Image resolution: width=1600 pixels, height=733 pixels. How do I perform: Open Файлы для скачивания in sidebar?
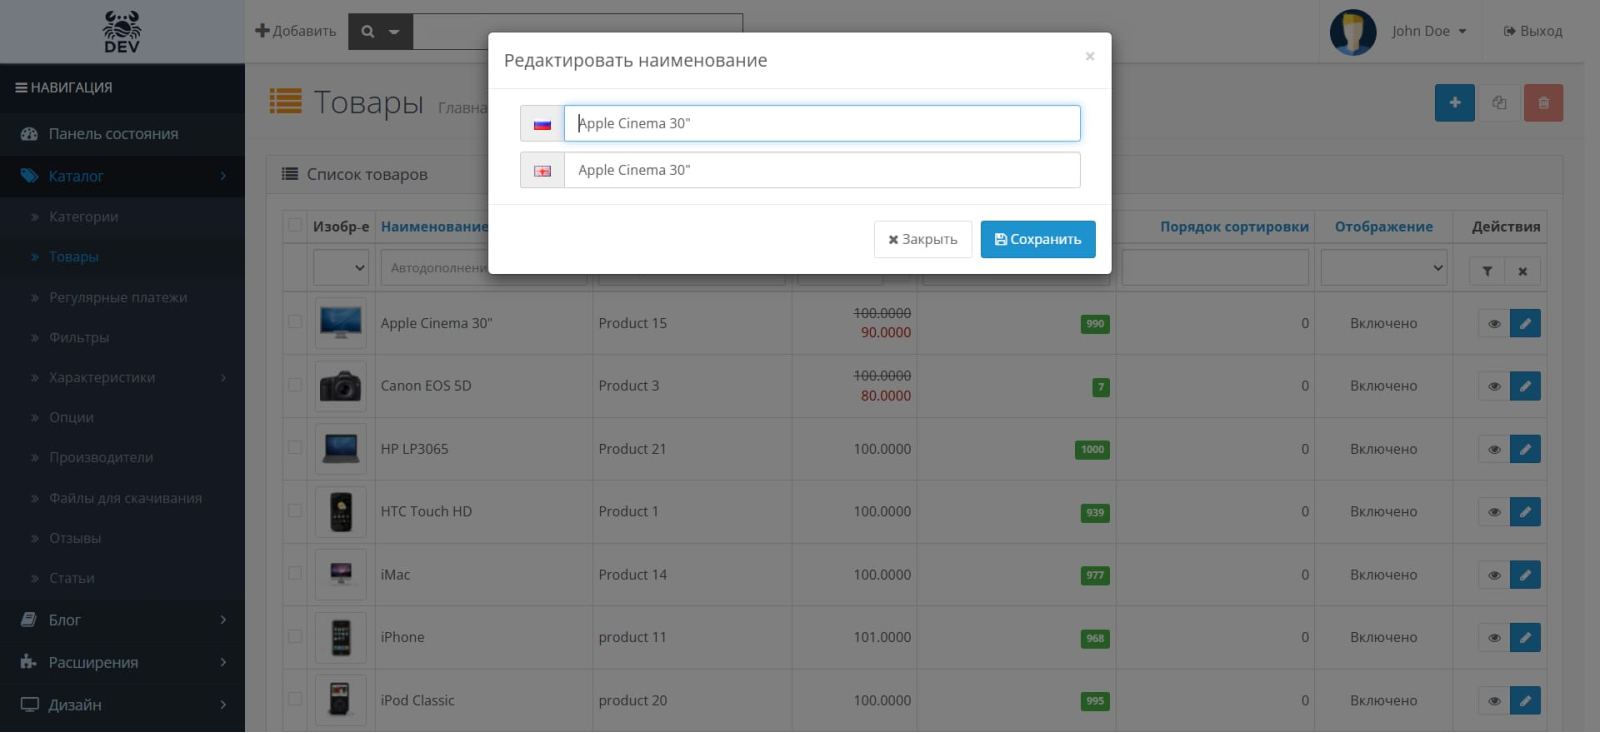125,498
